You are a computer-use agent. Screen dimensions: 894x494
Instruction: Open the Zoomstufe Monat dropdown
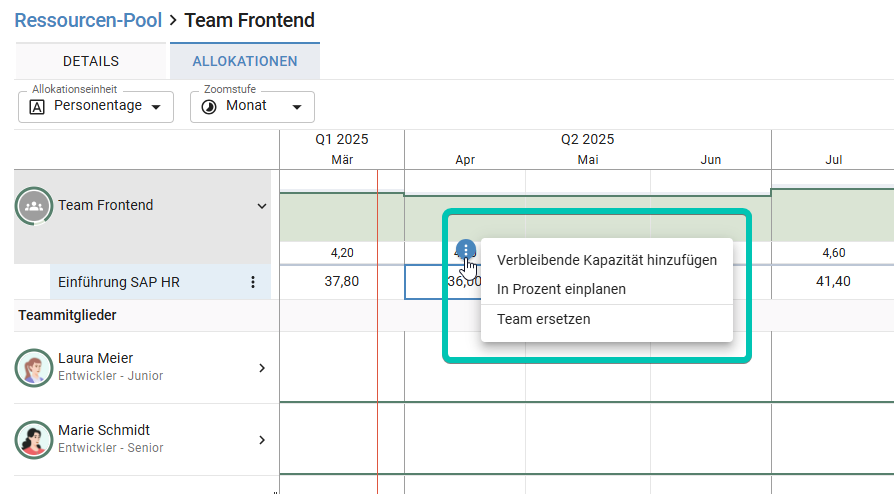(x=252, y=107)
